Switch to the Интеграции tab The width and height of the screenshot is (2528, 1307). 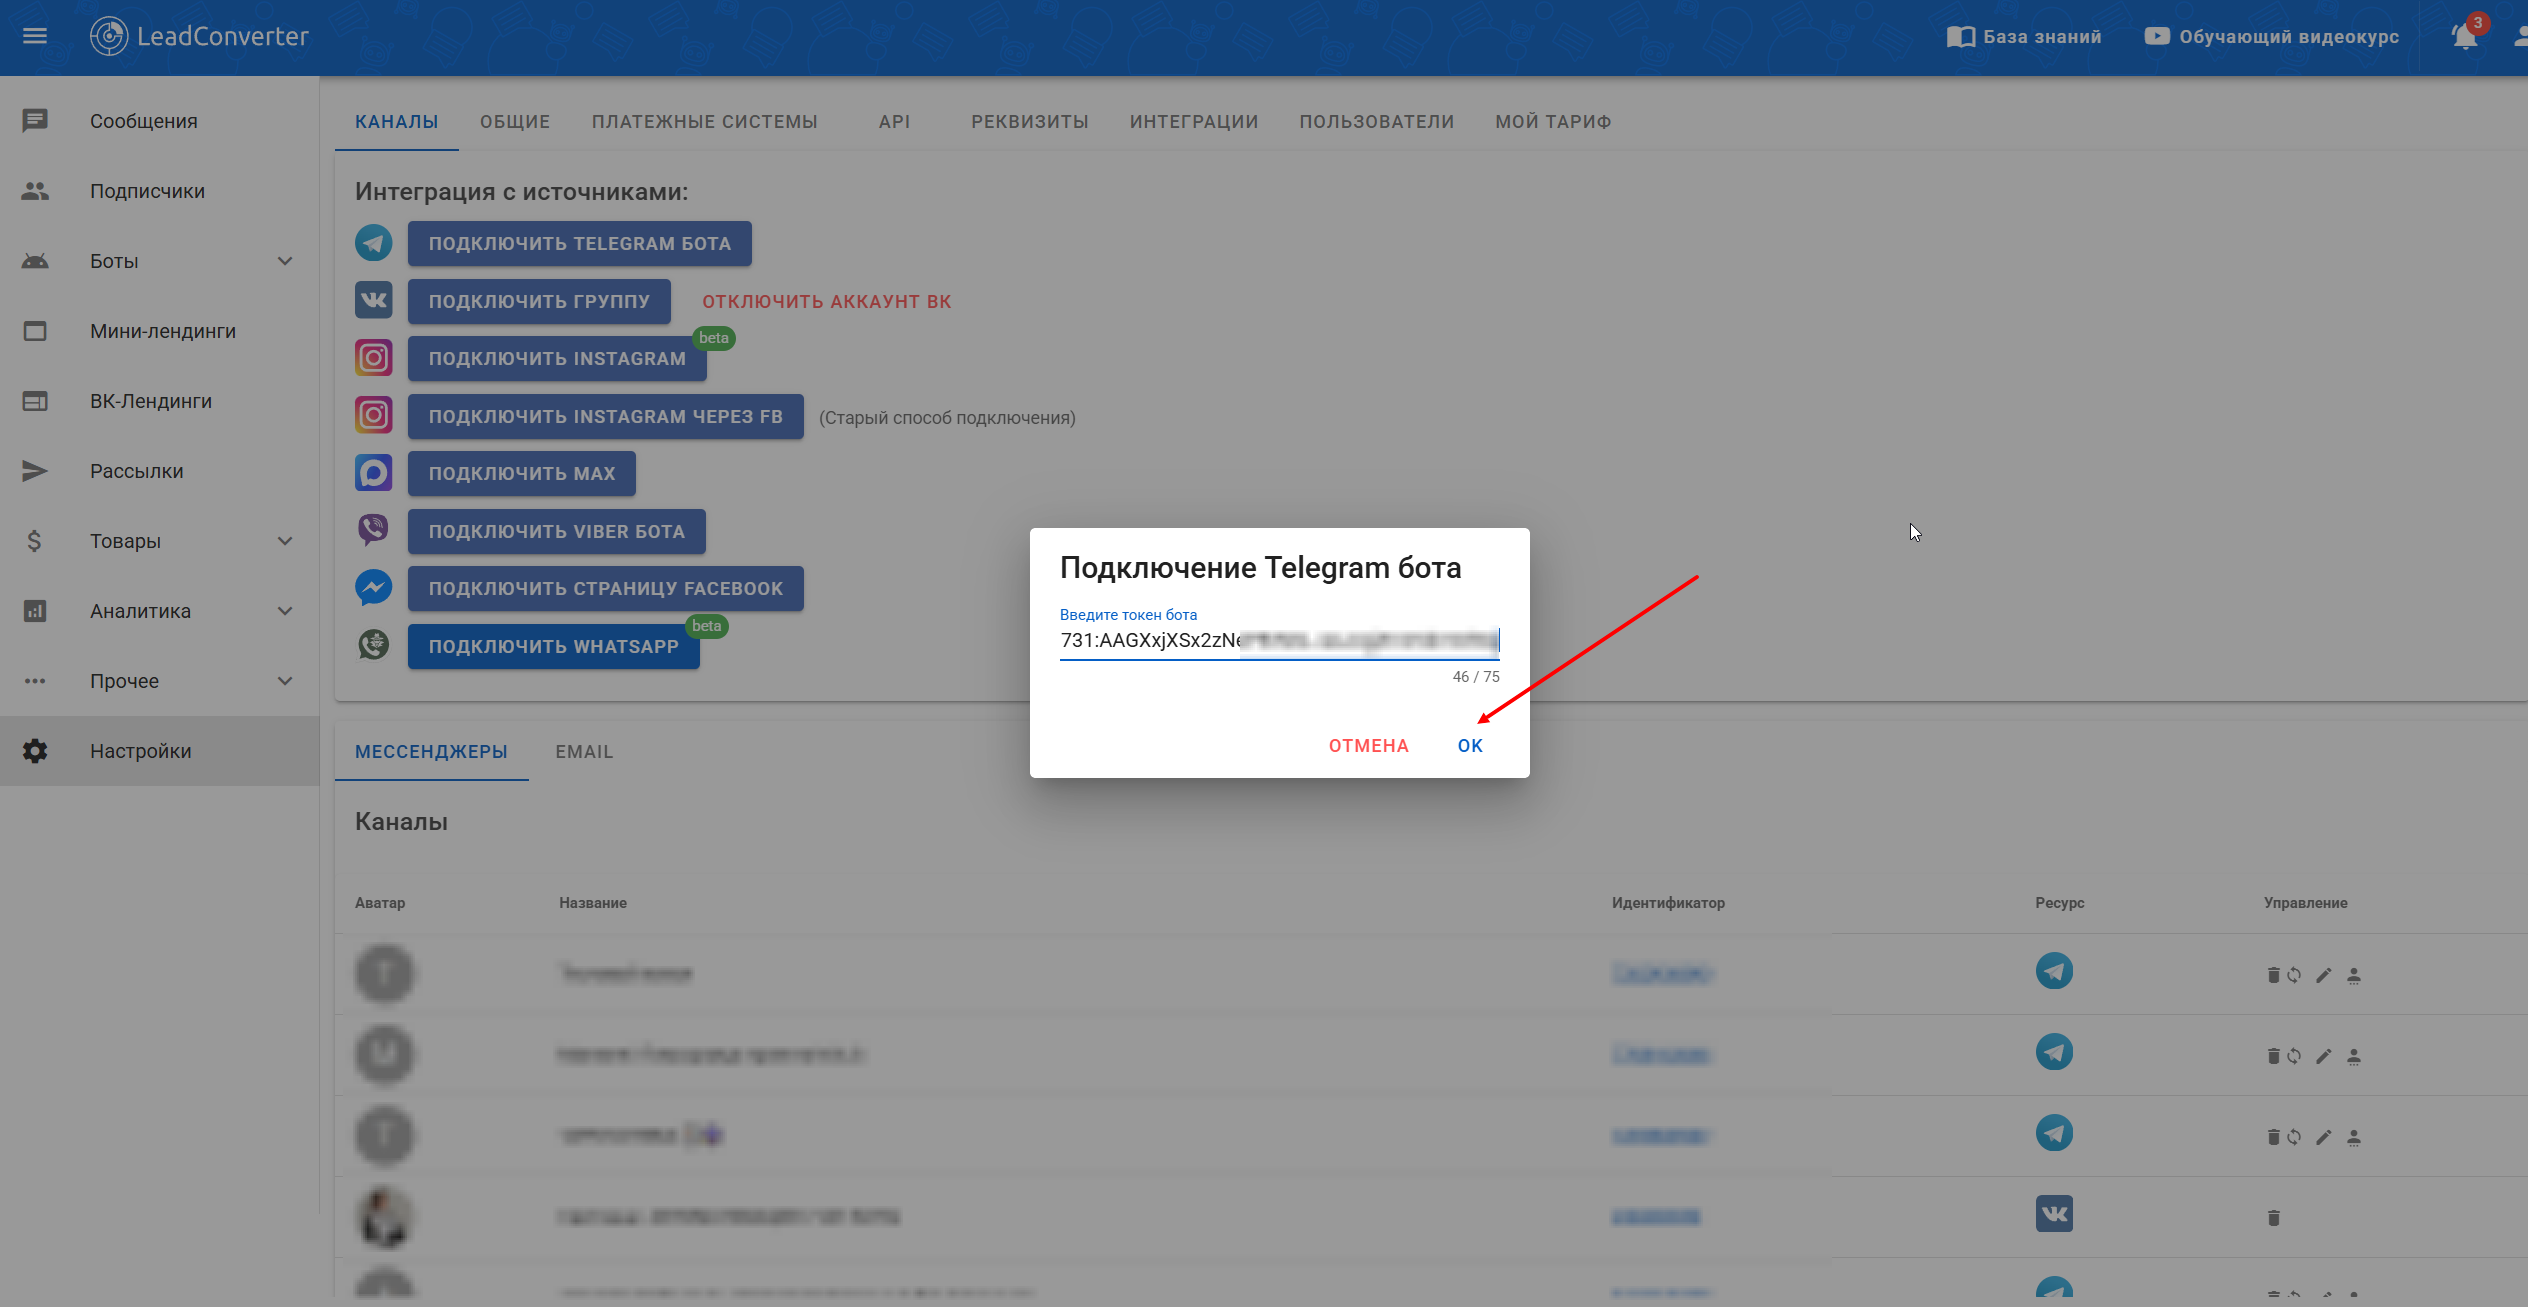tap(1193, 122)
